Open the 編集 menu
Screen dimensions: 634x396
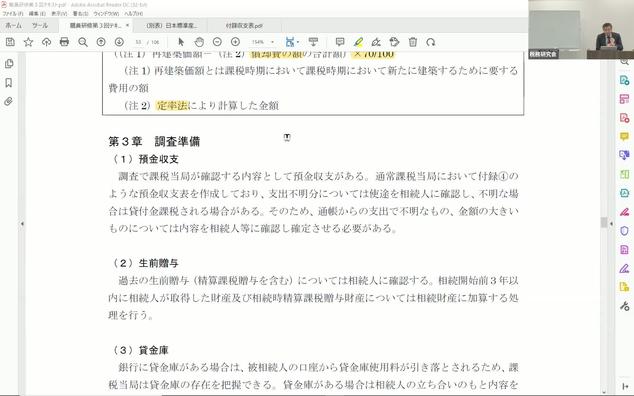click(37, 14)
